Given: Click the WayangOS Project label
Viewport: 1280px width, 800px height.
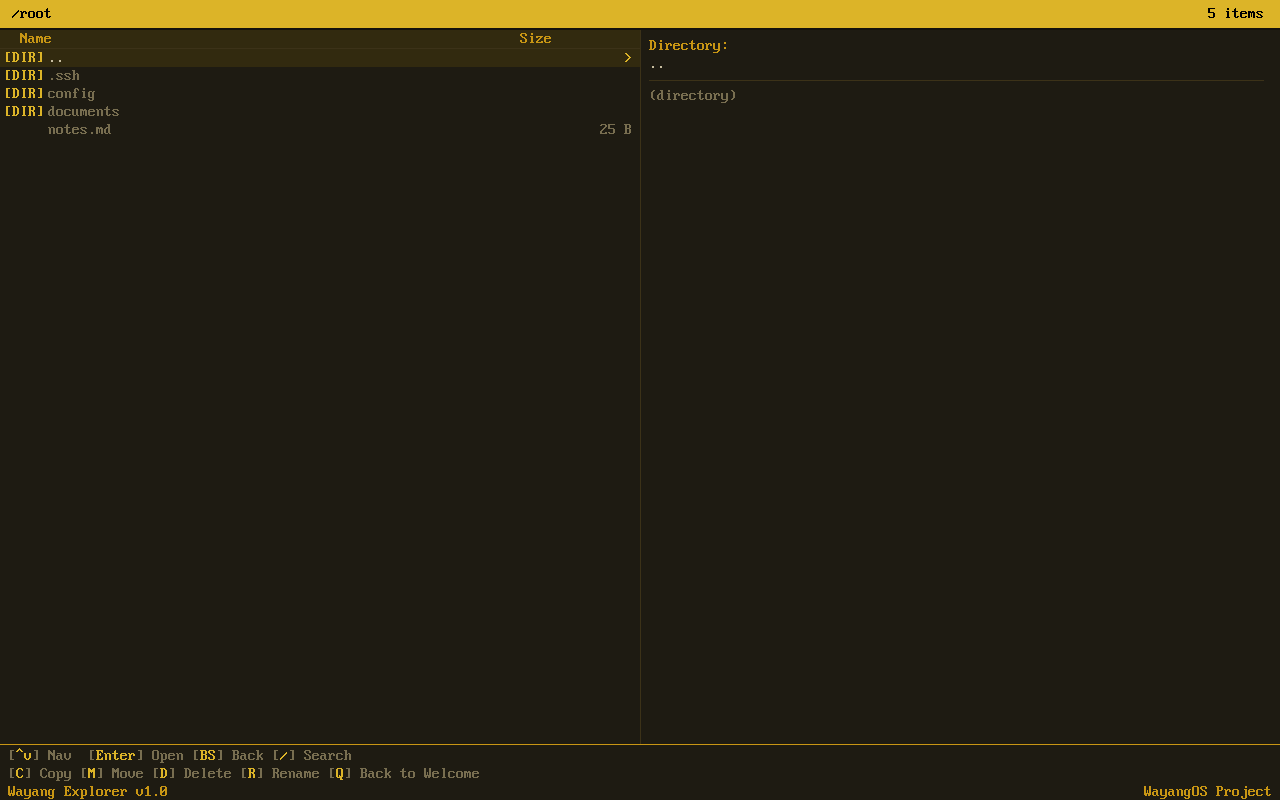Looking at the screenshot, I should click(1206, 791).
